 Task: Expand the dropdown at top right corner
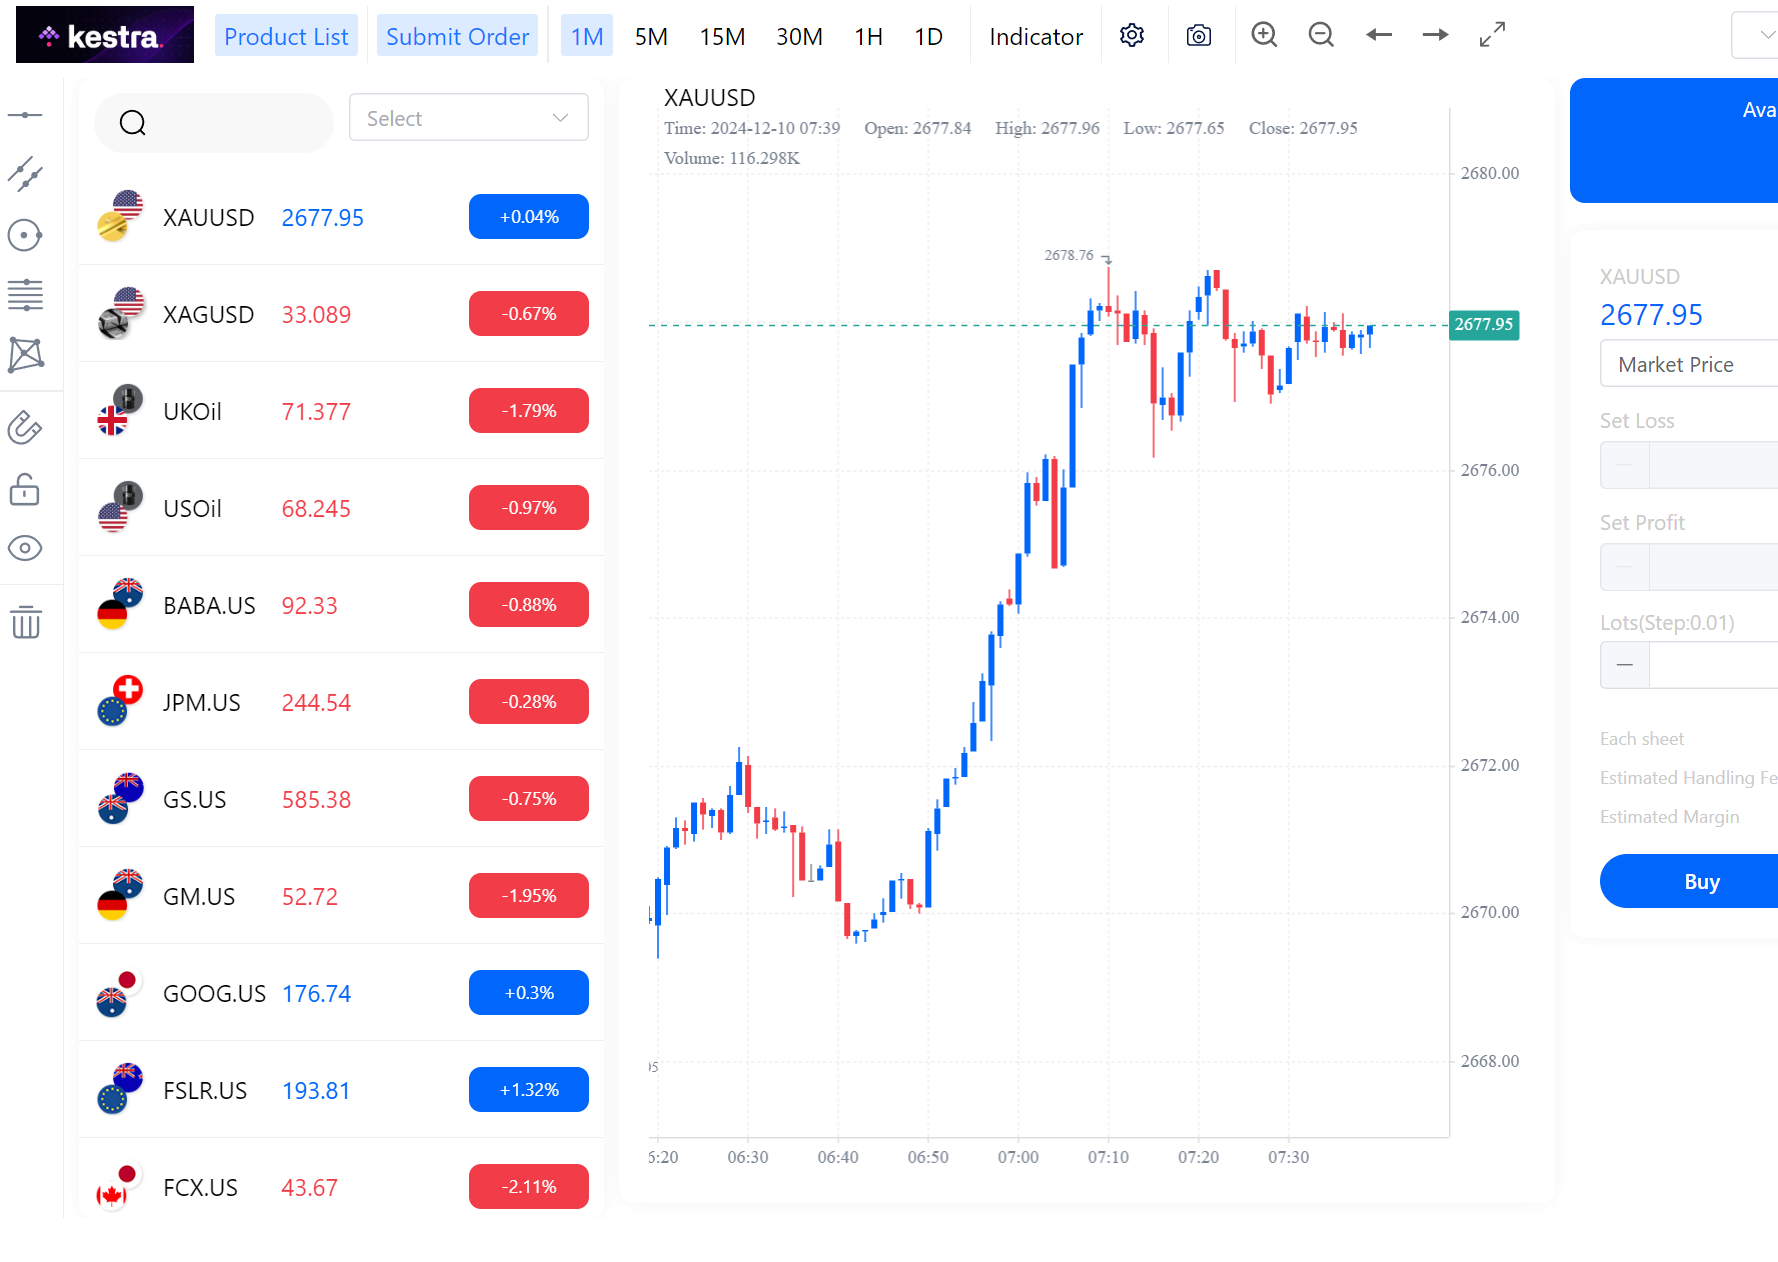pyautogui.click(x=1758, y=36)
